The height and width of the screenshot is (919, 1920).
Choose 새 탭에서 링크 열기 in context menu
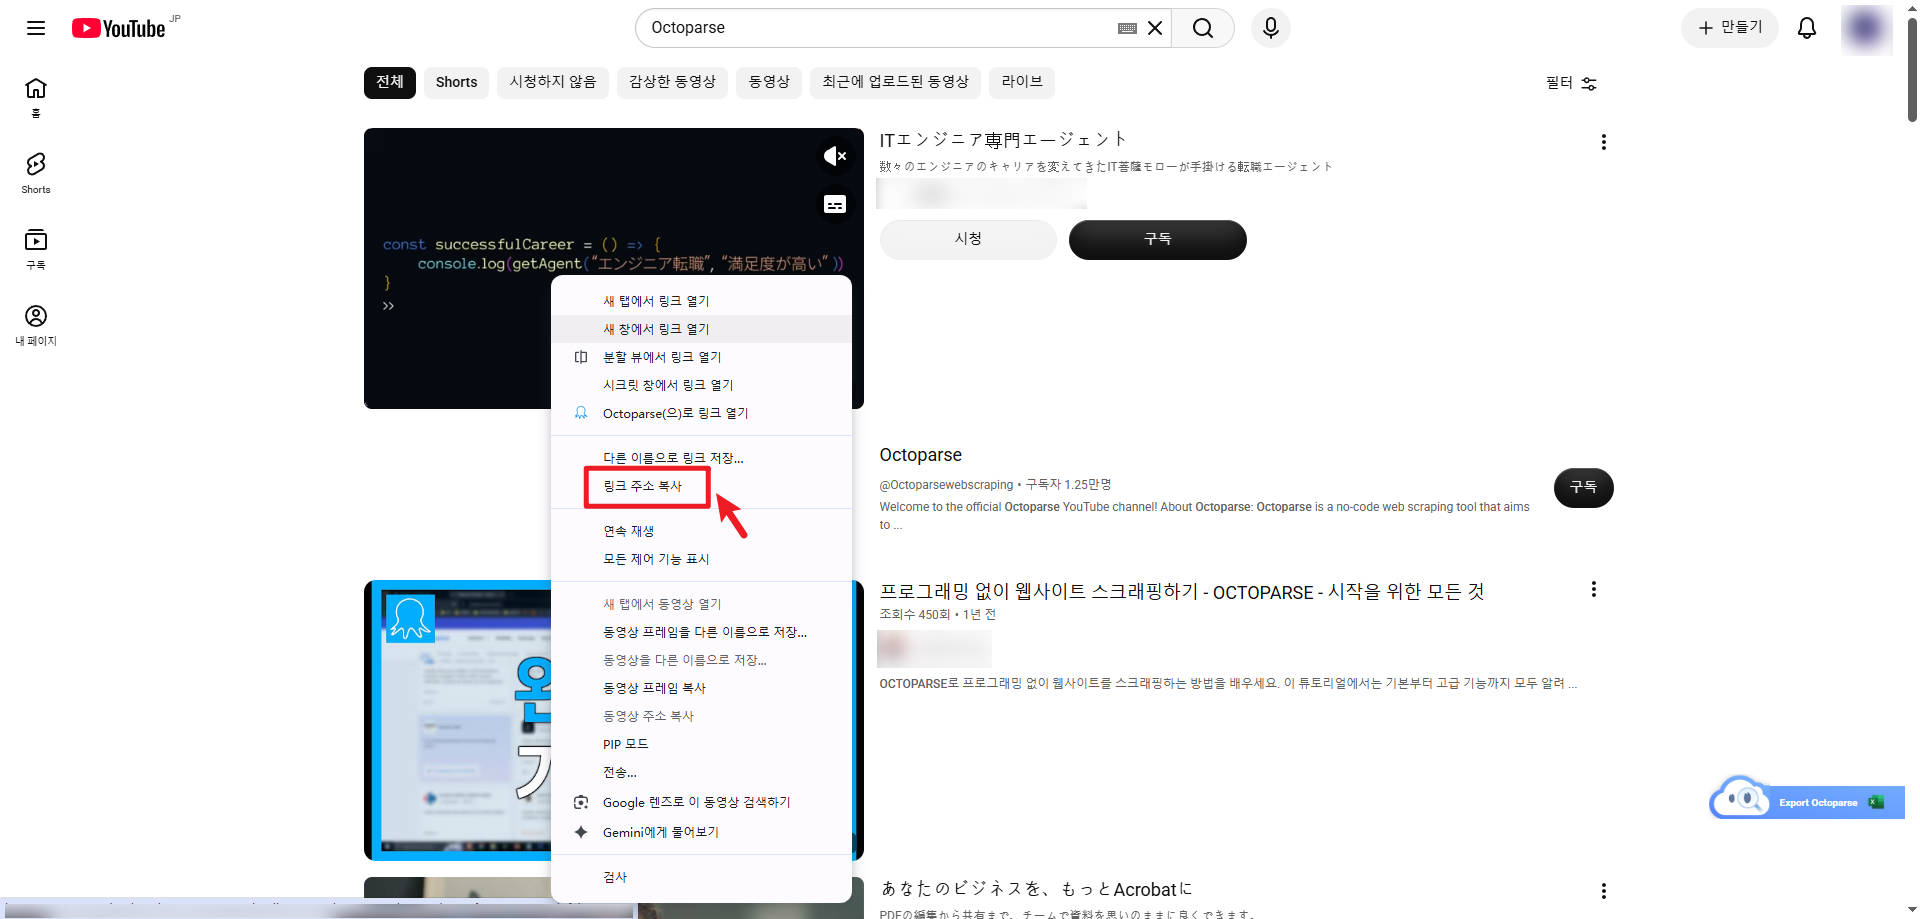click(701, 301)
